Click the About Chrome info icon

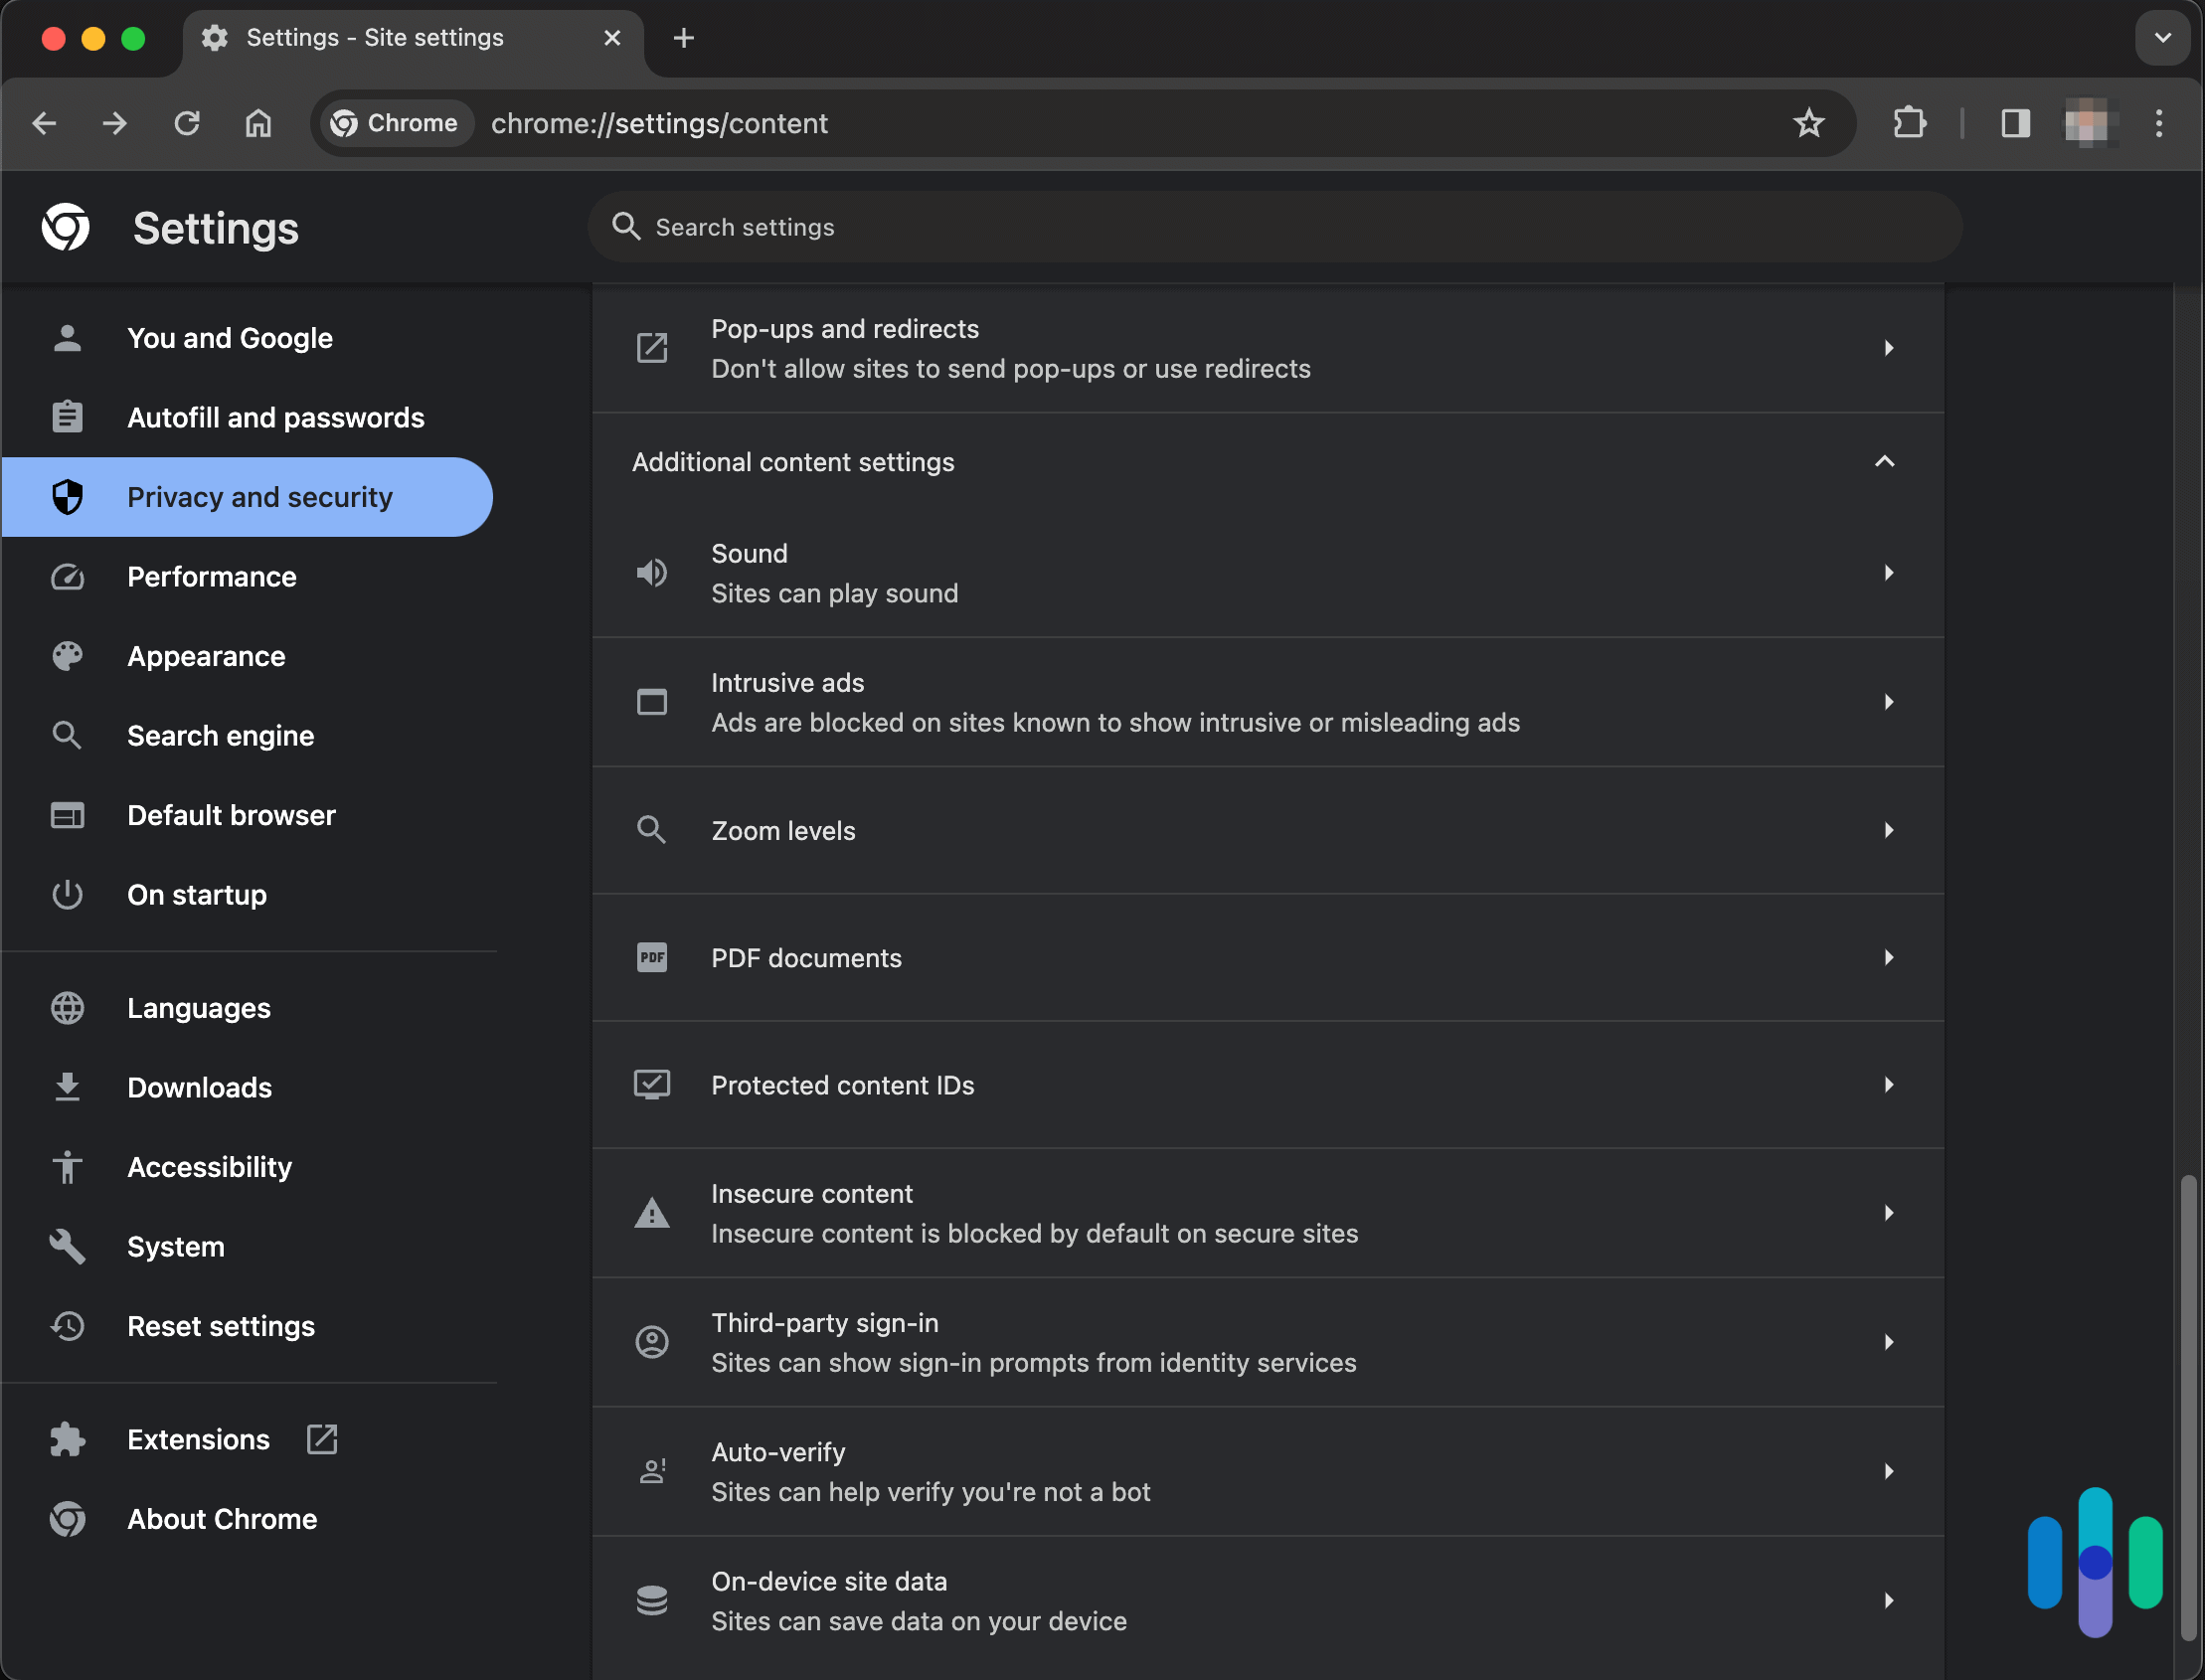coord(66,1518)
